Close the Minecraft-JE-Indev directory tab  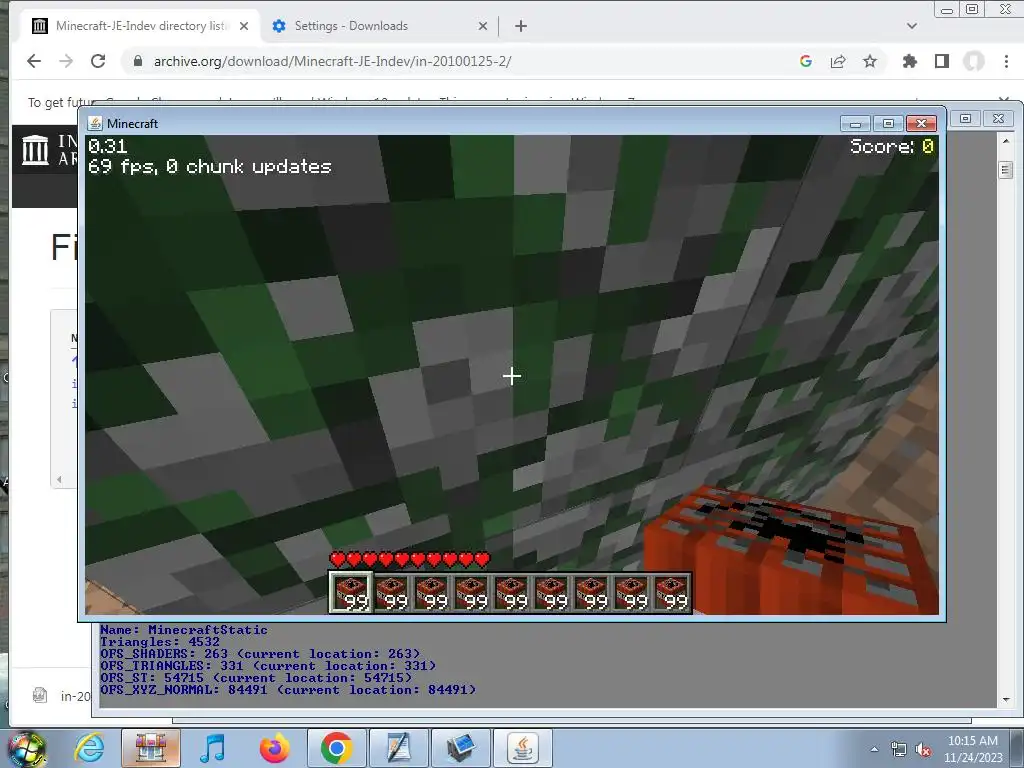(x=244, y=26)
